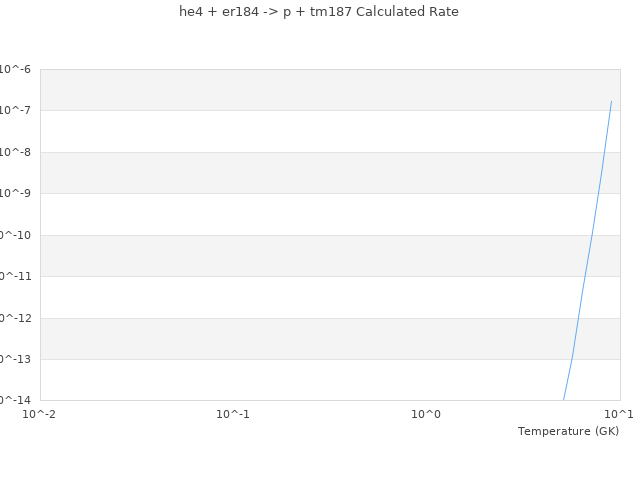Screen dimensions: 640x480
Task: Select the 10^-1 x-axis tick label
Action: click(x=233, y=414)
